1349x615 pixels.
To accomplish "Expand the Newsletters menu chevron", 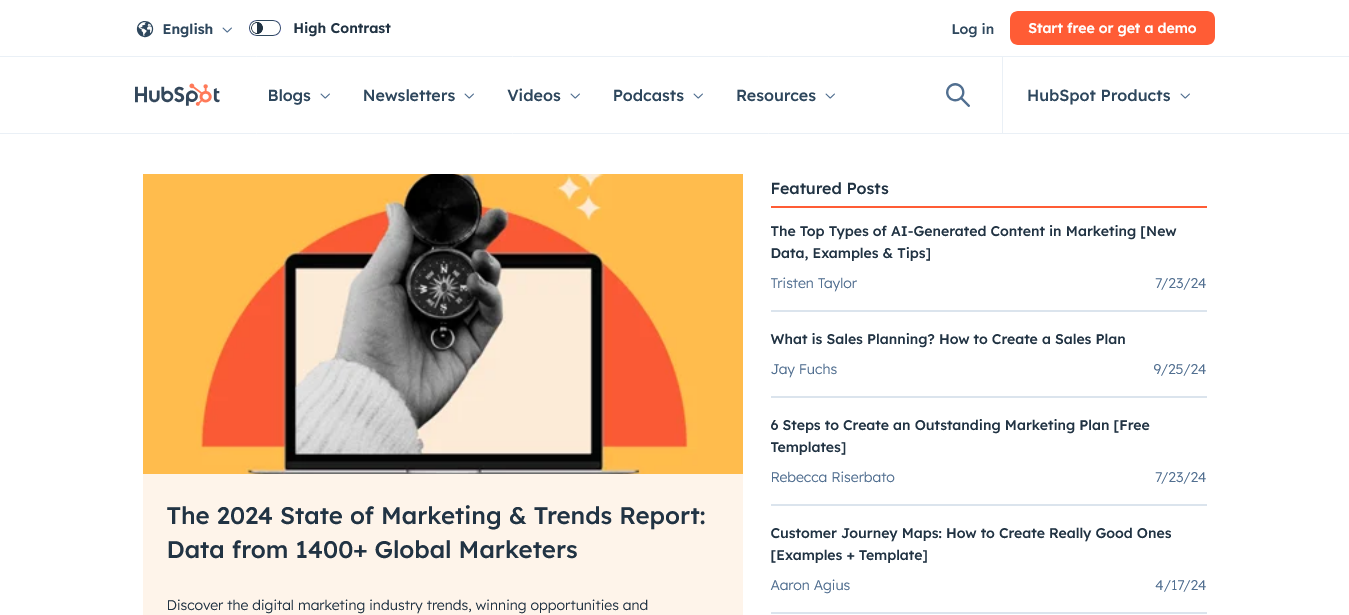I will [x=469, y=96].
